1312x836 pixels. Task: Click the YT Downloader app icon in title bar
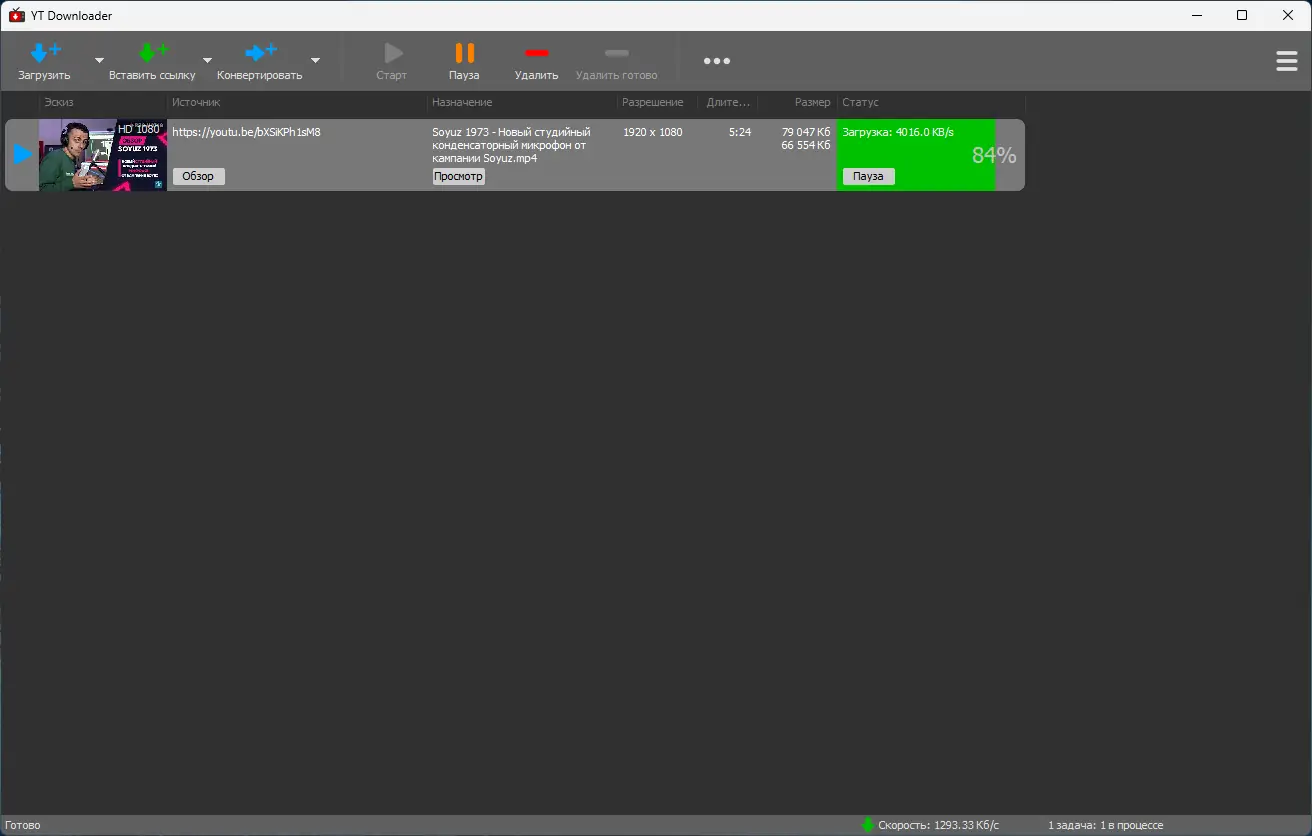tap(17, 15)
